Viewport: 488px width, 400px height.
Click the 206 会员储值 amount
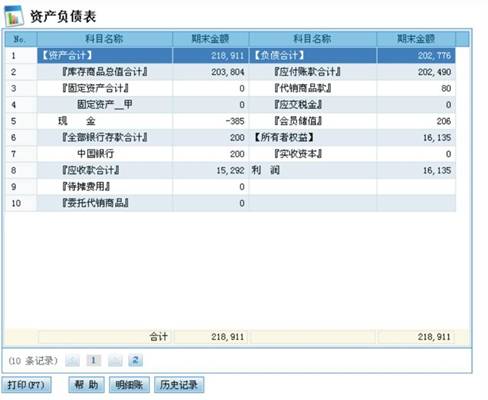pyautogui.click(x=444, y=121)
